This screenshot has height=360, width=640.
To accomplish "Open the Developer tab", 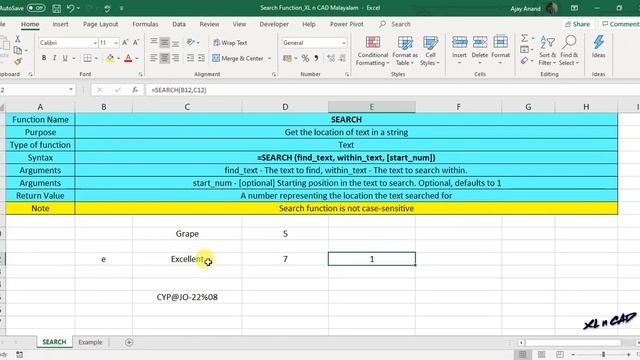I will 274,24.
